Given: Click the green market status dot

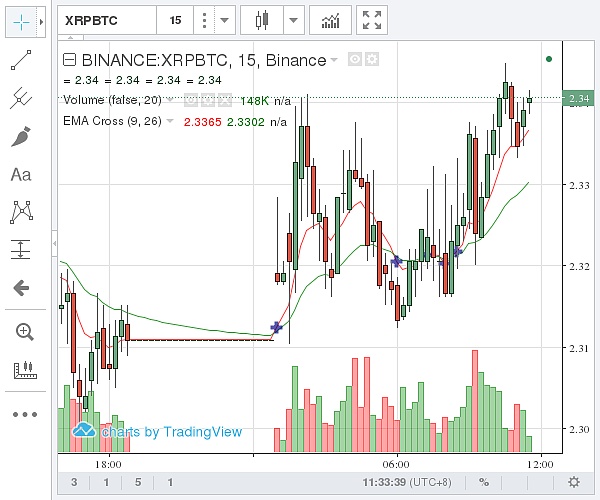Looking at the screenshot, I should 549,59.
